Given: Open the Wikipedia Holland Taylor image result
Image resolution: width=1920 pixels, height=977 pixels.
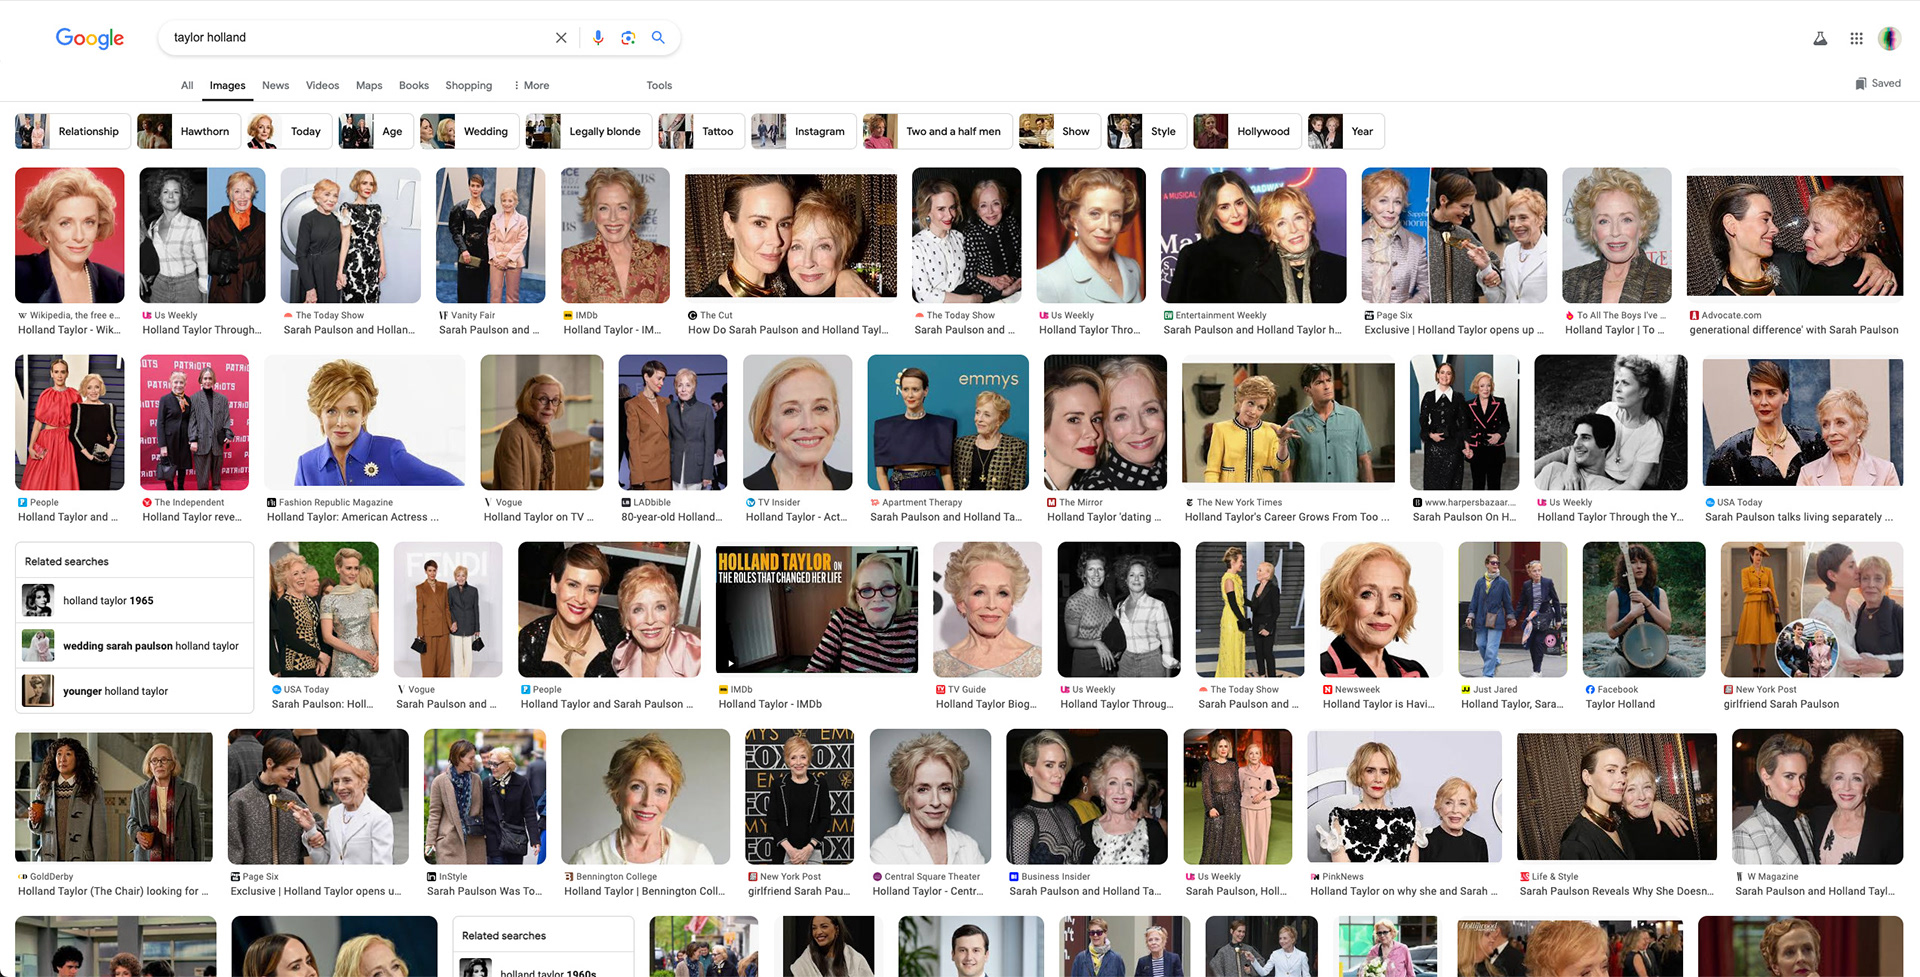Looking at the screenshot, I should point(70,235).
